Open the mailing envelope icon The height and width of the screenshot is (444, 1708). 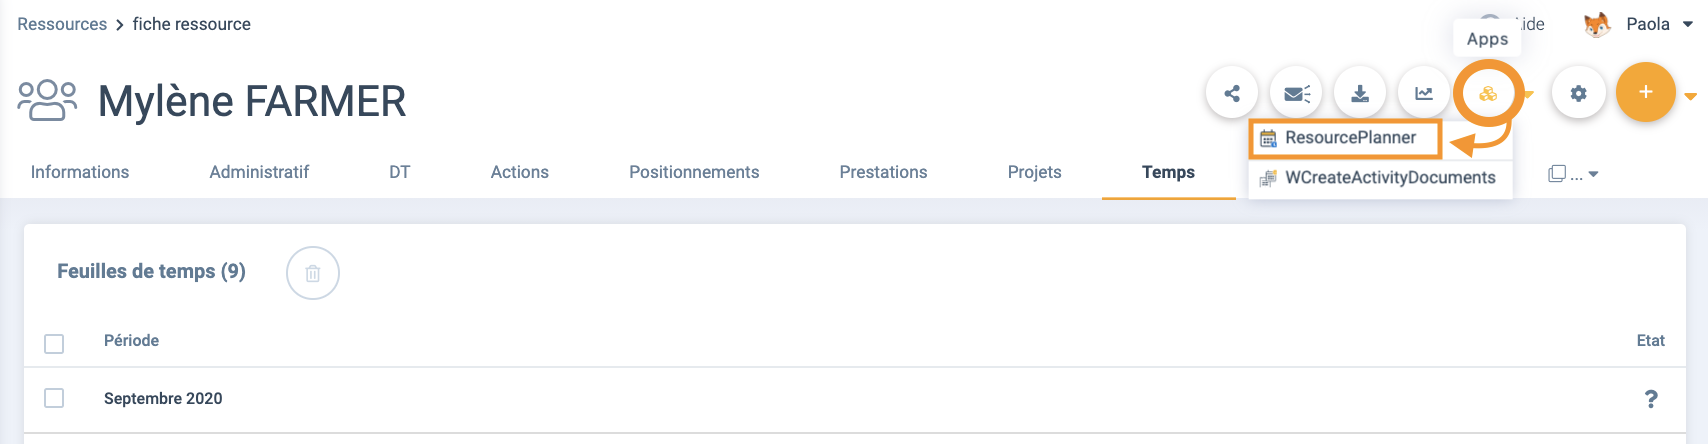pyautogui.click(x=1296, y=93)
